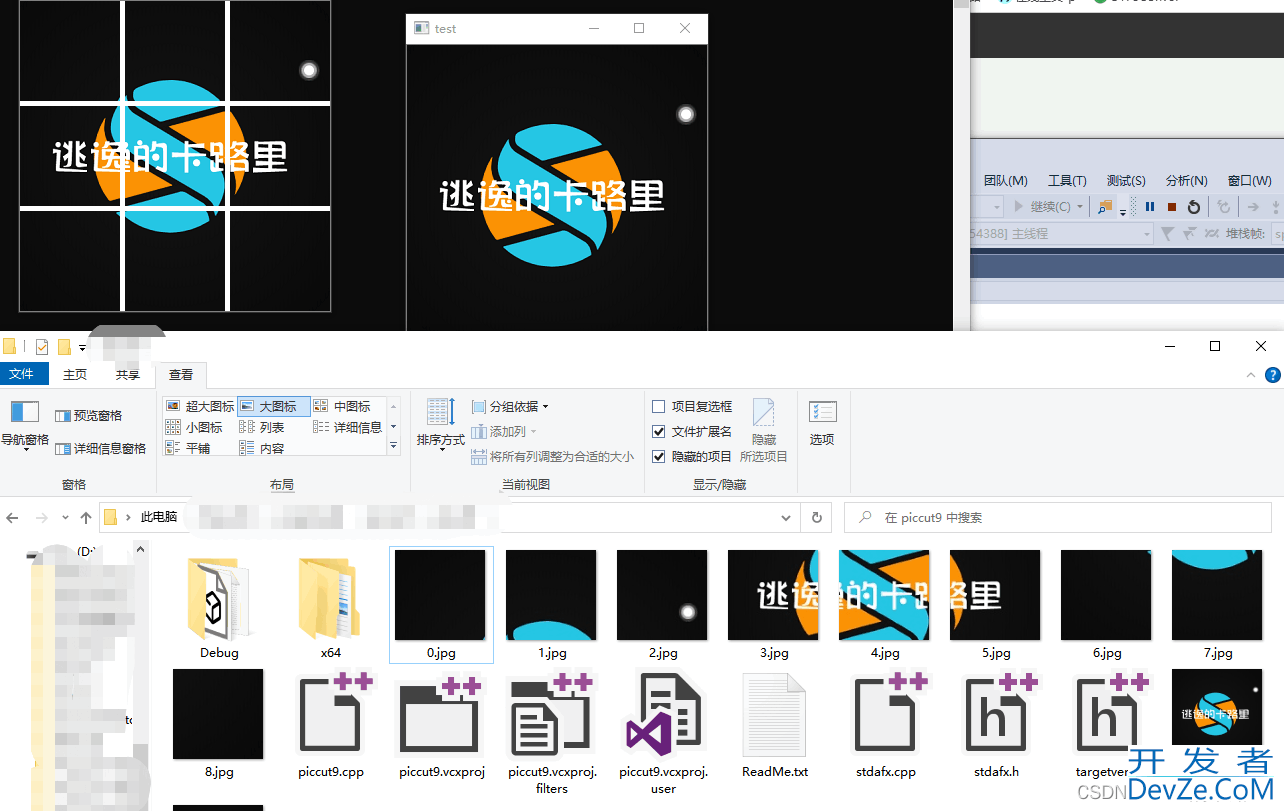Open the 文件 tab in Explorer
This screenshot has width=1284, height=811.
click(x=22, y=374)
